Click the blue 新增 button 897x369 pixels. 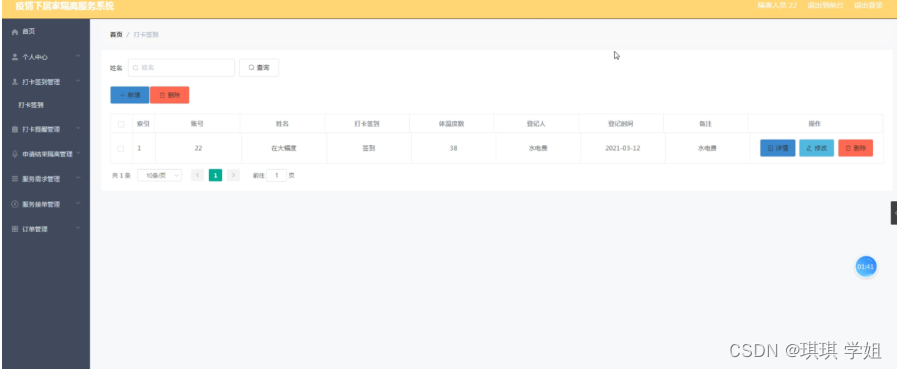130,95
